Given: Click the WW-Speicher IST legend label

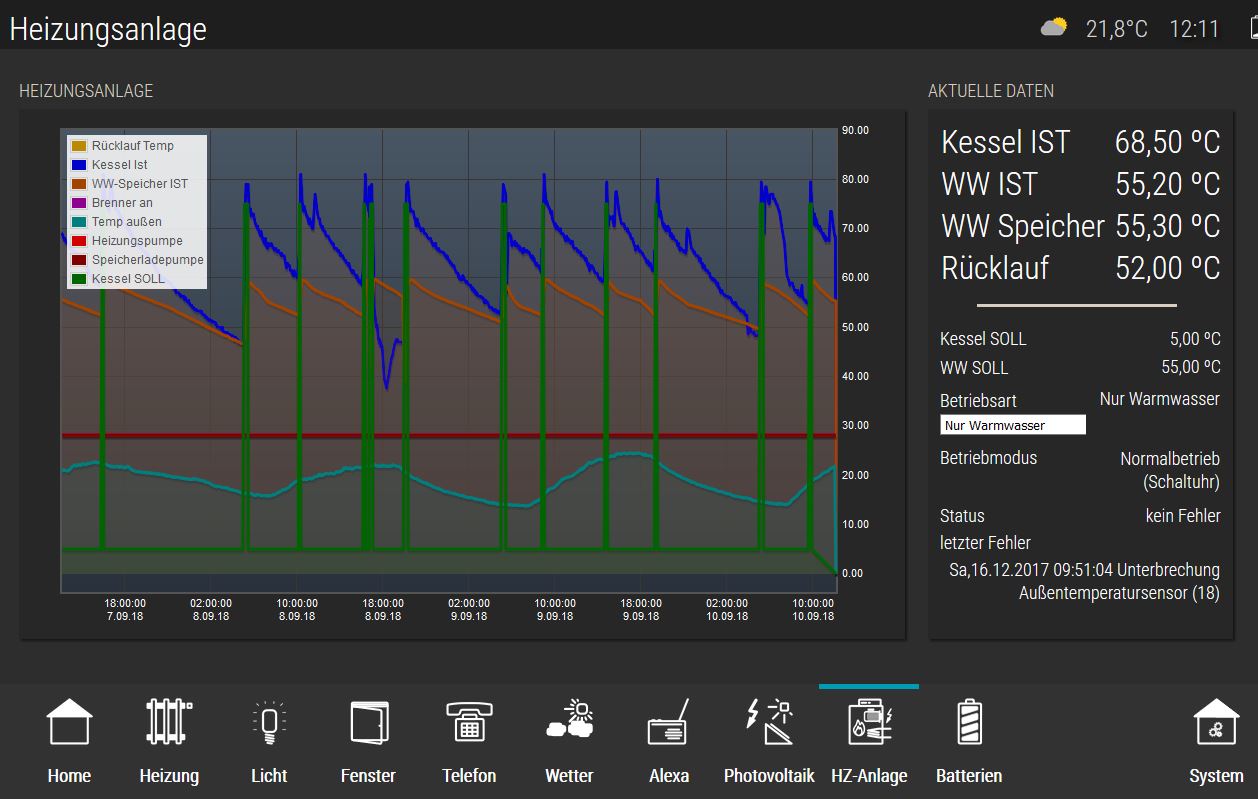Looking at the screenshot, I should click(x=140, y=184).
